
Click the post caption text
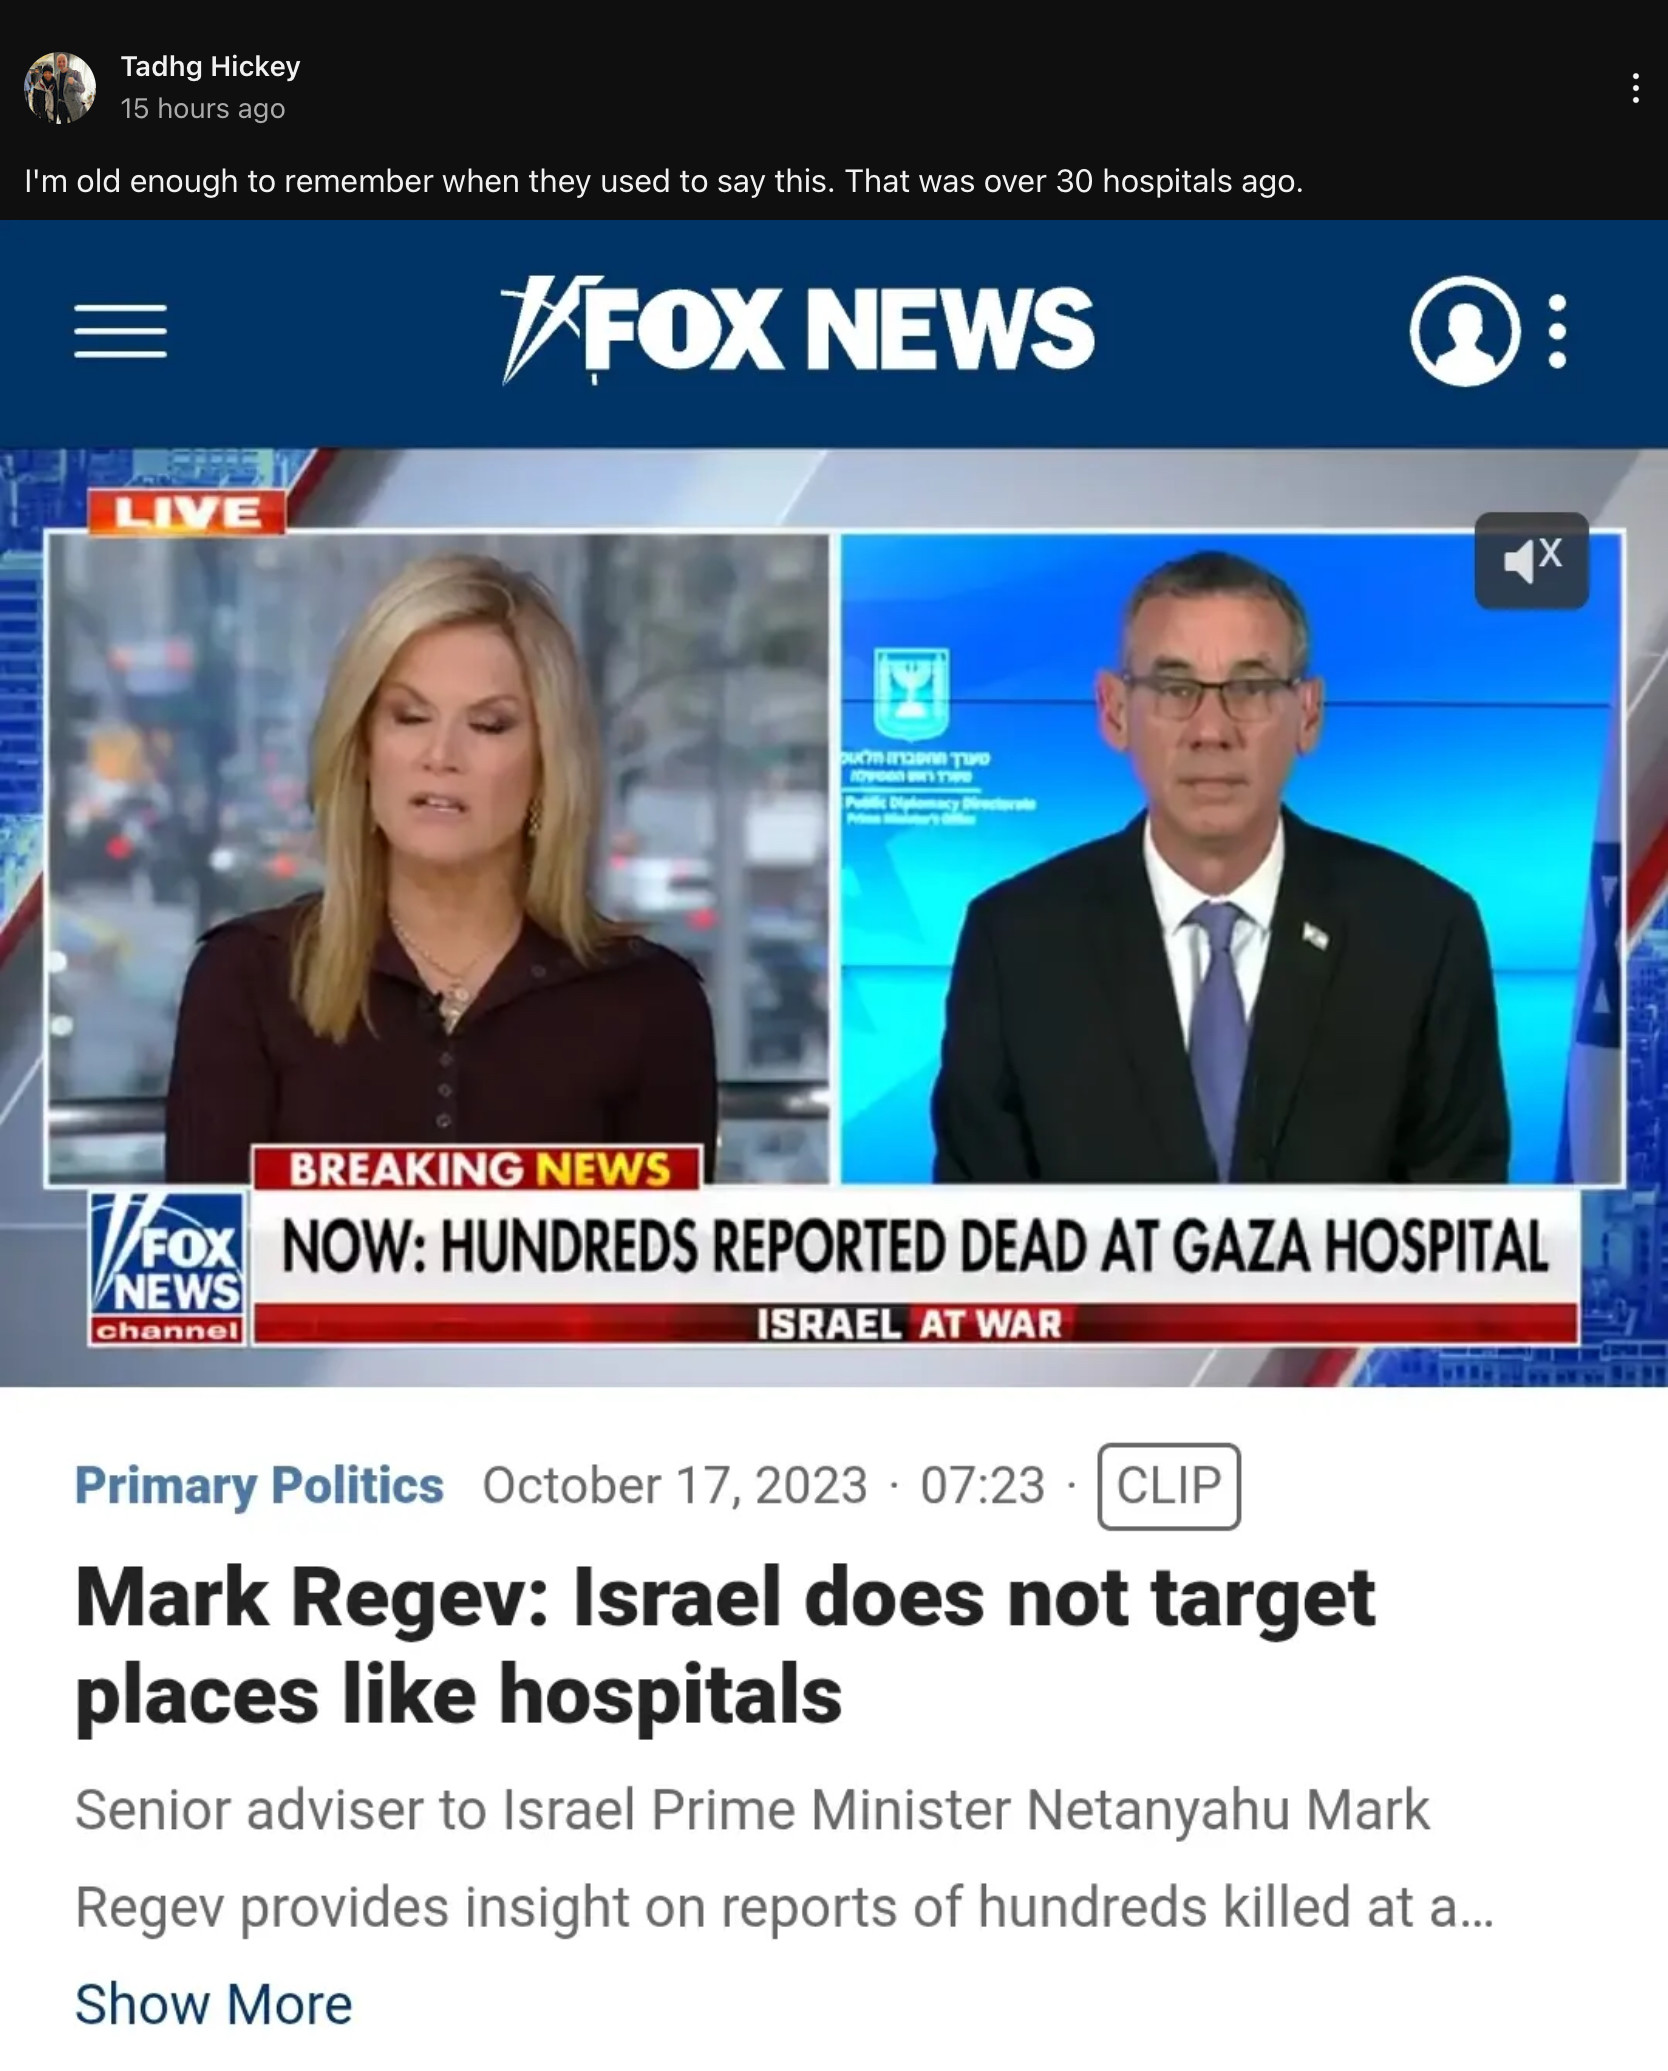tap(663, 181)
